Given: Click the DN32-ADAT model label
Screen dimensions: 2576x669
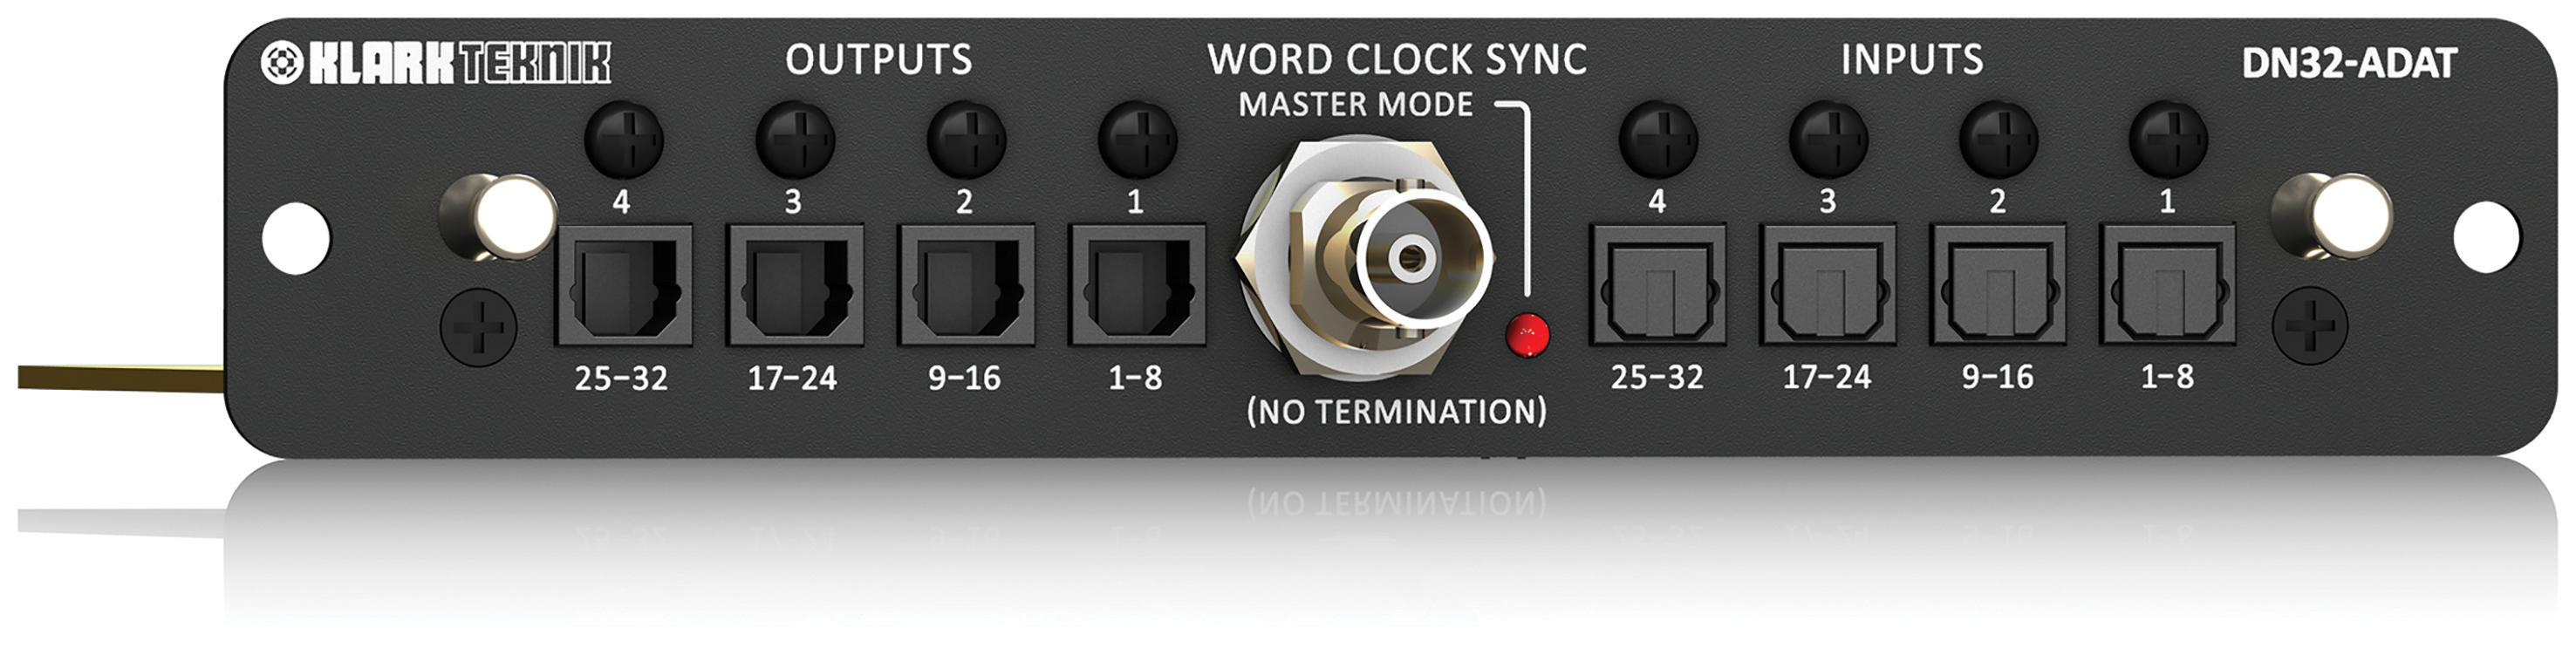Looking at the screenshot, I should (x=2349, y=64).
